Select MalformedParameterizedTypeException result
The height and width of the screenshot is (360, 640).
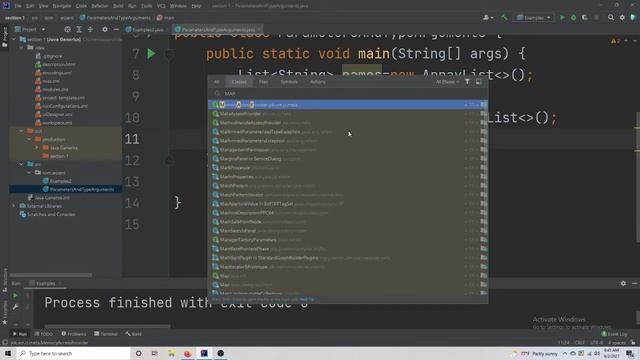point(348,132)
